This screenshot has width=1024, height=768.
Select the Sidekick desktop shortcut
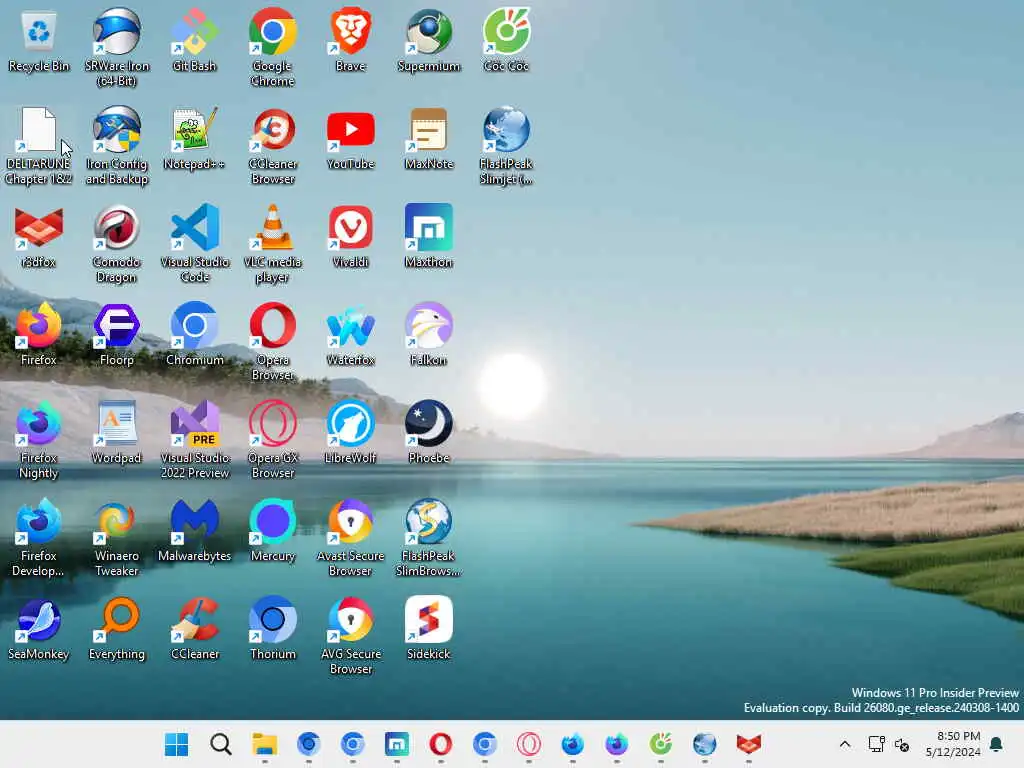tap(429, 629)
